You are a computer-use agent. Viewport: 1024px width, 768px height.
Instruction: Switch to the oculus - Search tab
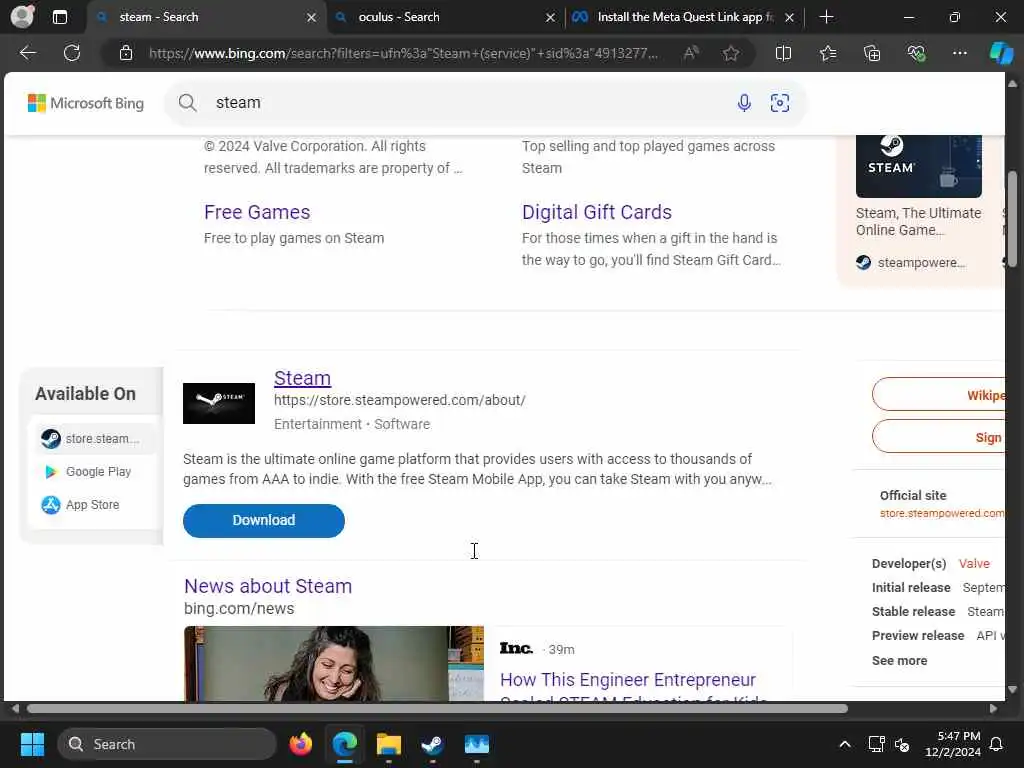click(x=446, y=17)
